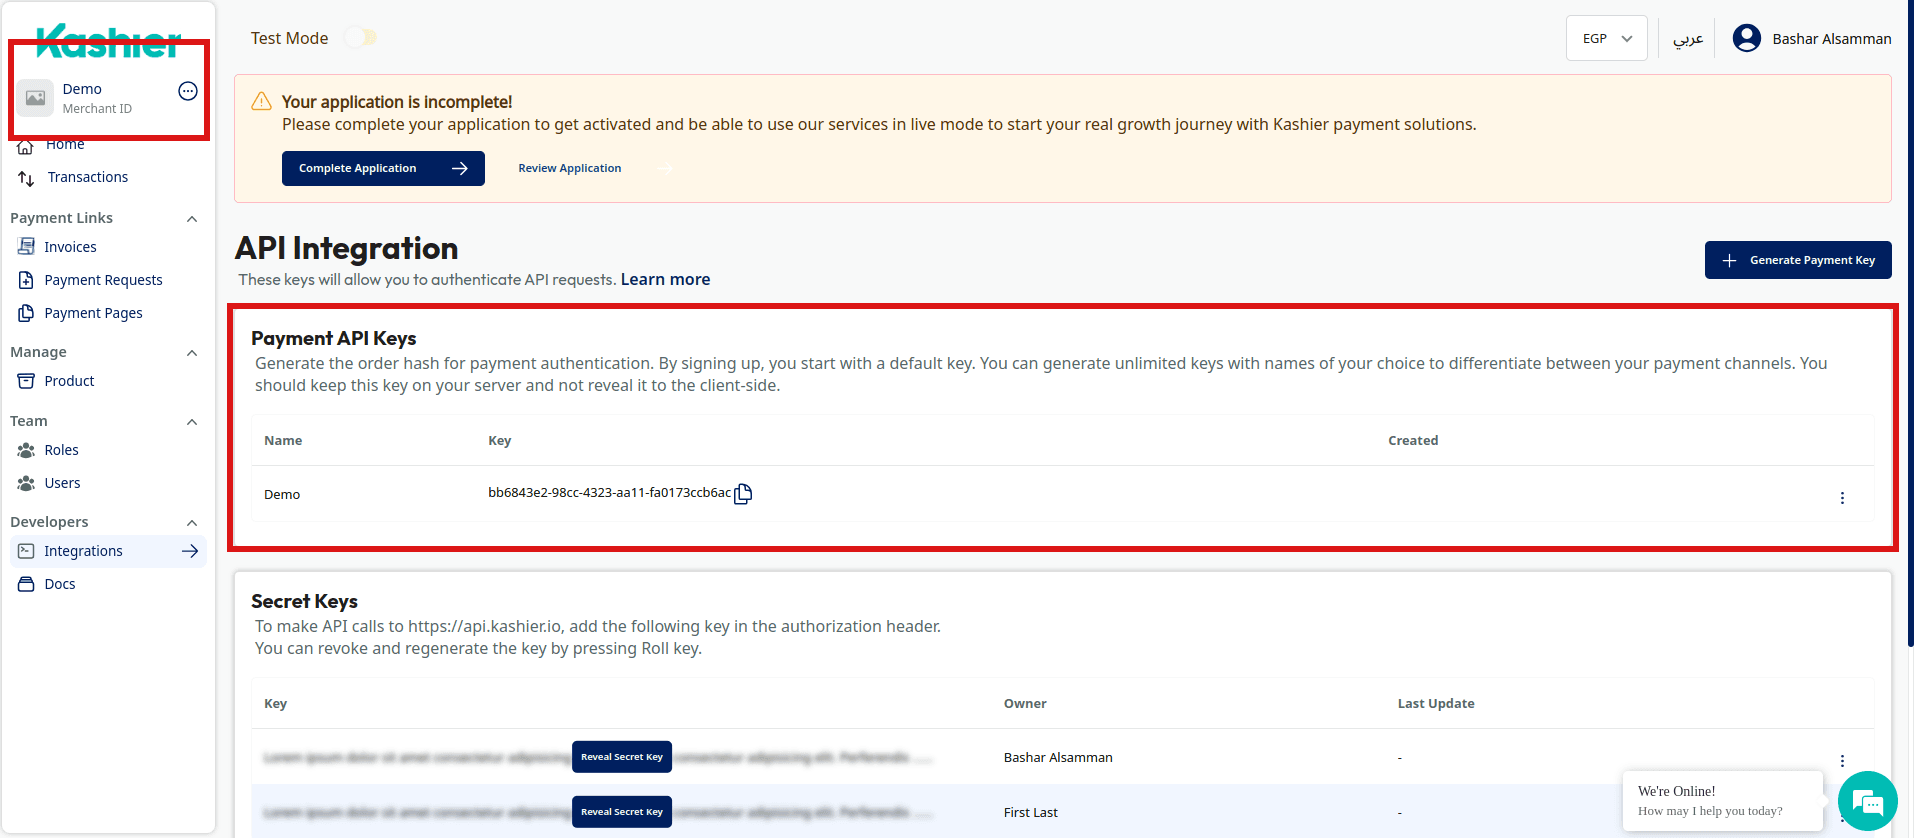
Task: Click the Owner column header
Action: pos(1025,704)
